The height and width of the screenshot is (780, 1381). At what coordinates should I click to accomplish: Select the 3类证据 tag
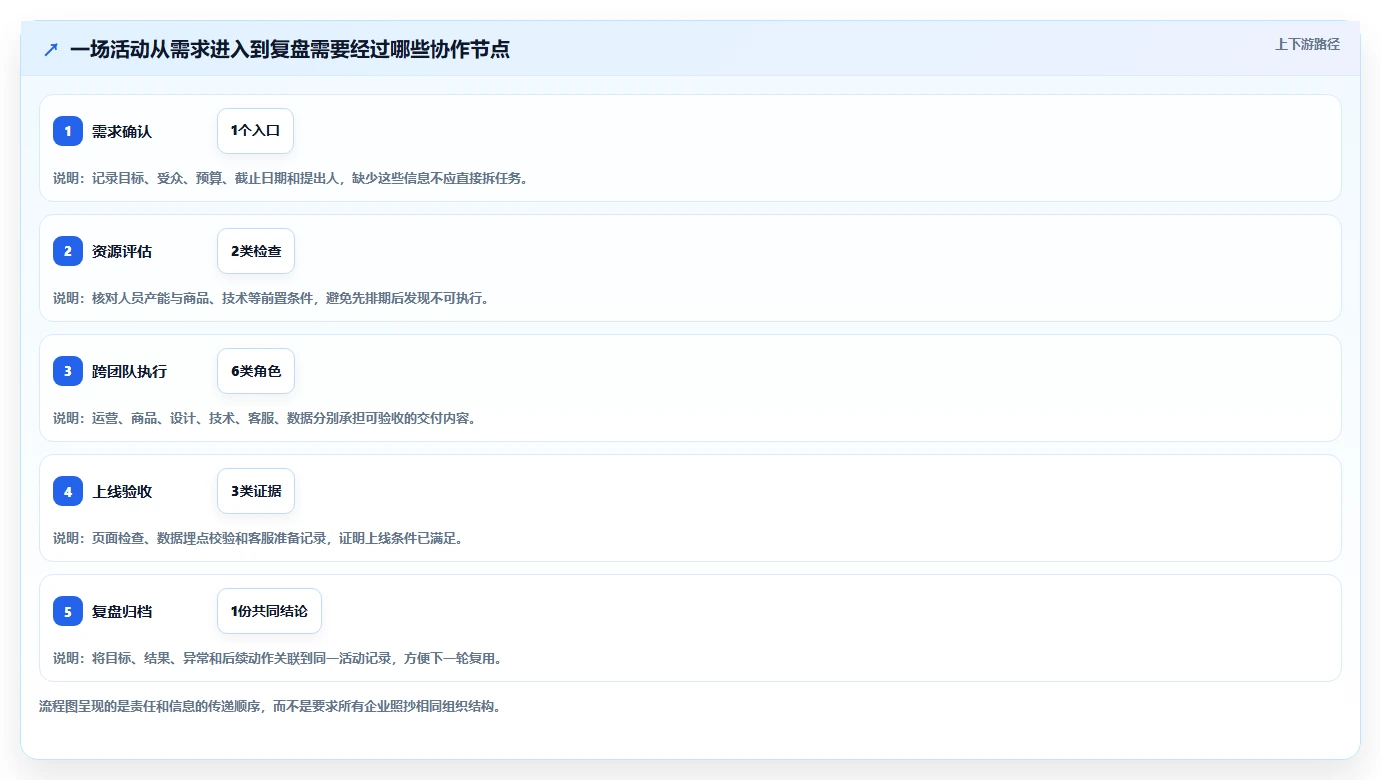(256, 491)
